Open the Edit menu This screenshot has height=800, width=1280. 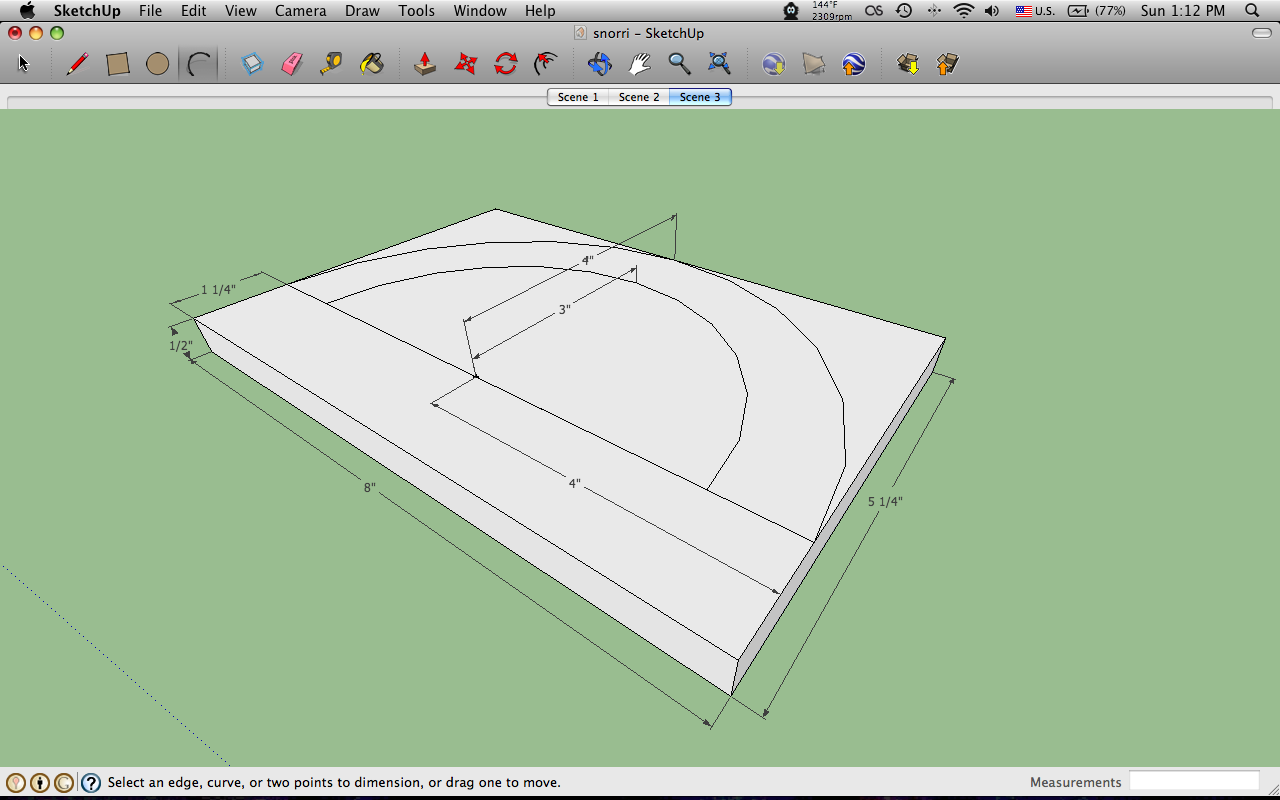coord(194,11)
